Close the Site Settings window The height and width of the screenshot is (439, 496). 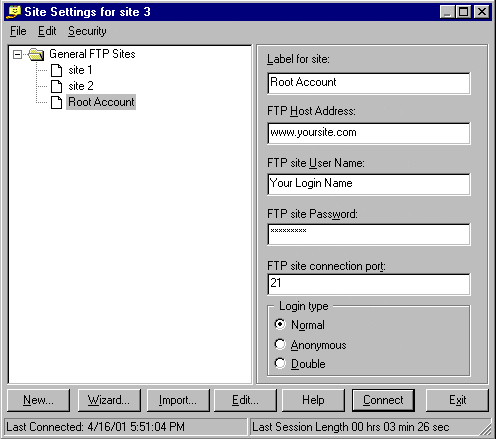482,12
